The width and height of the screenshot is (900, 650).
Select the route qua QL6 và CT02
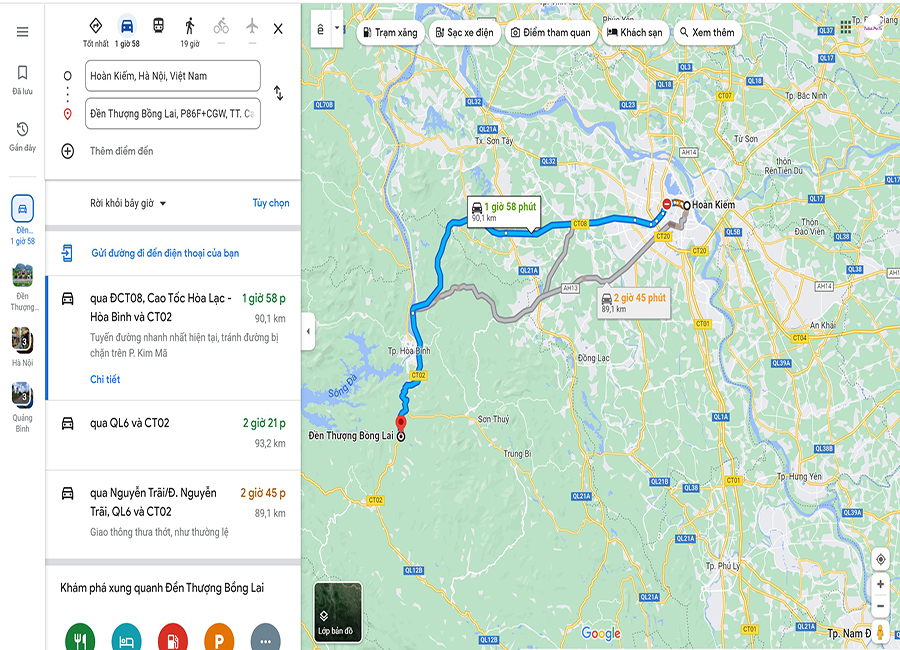pyautogui.click(x=173, y=435)
